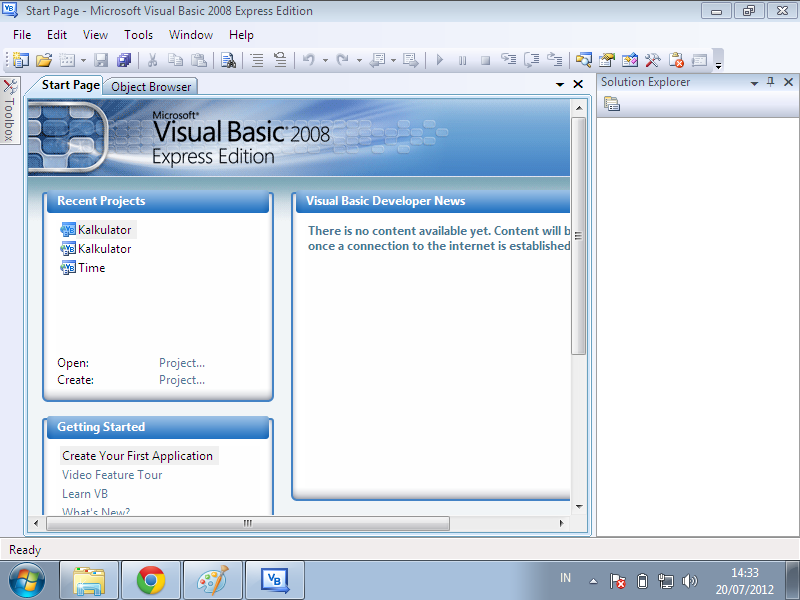Screen dimensions: 800x600
Task: Click the Stop Debugging square icon
Action: pos(485,61)
